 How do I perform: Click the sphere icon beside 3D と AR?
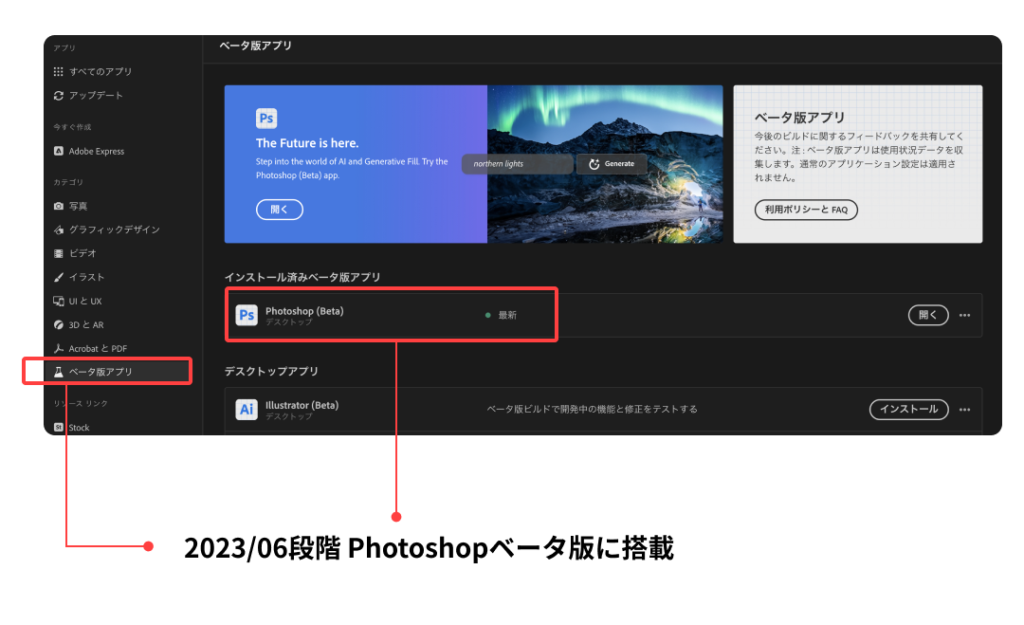point(59,325)
